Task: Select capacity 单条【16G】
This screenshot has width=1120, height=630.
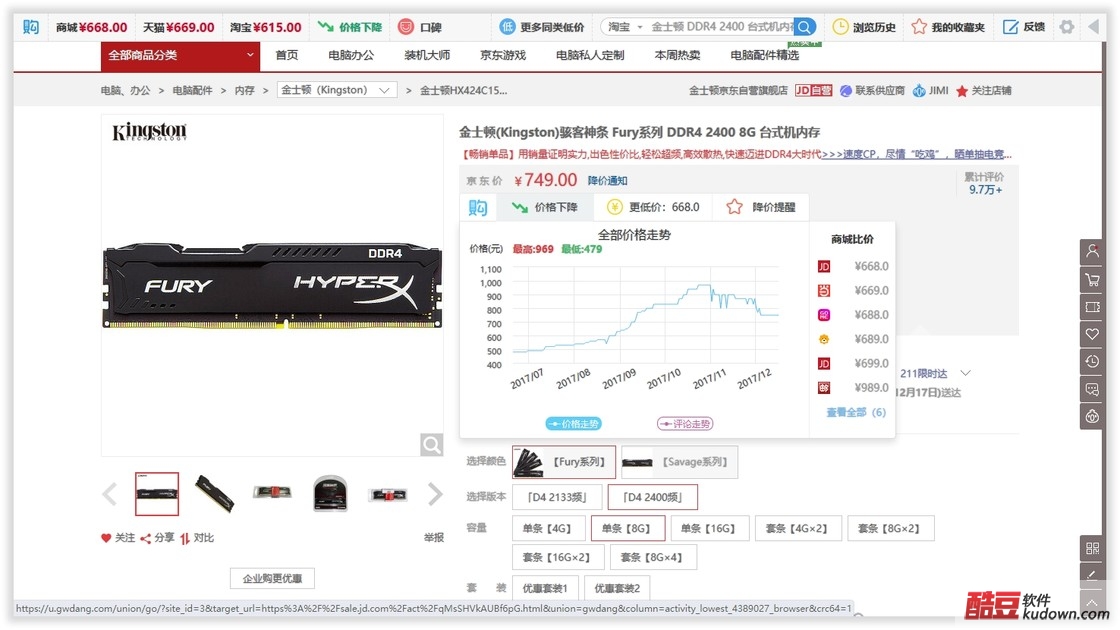Action: point(710,529)
